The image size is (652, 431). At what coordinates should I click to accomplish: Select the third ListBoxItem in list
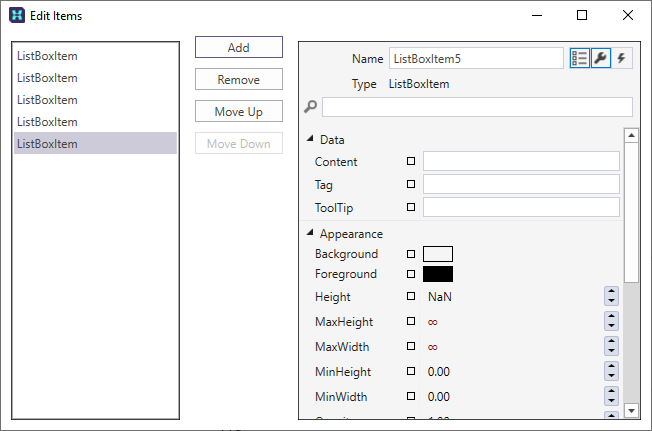click(95, 100)
